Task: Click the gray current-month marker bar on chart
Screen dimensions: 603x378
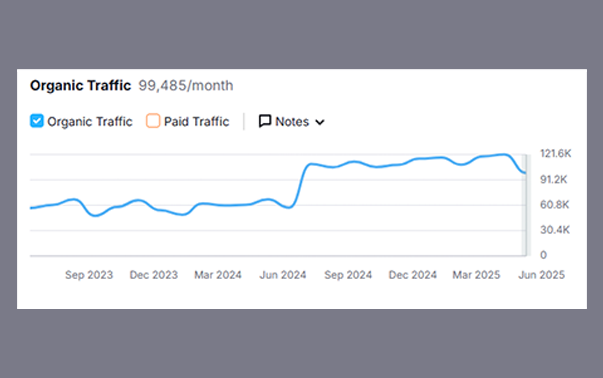Action: pyautogui.click(x=526, y=205)
